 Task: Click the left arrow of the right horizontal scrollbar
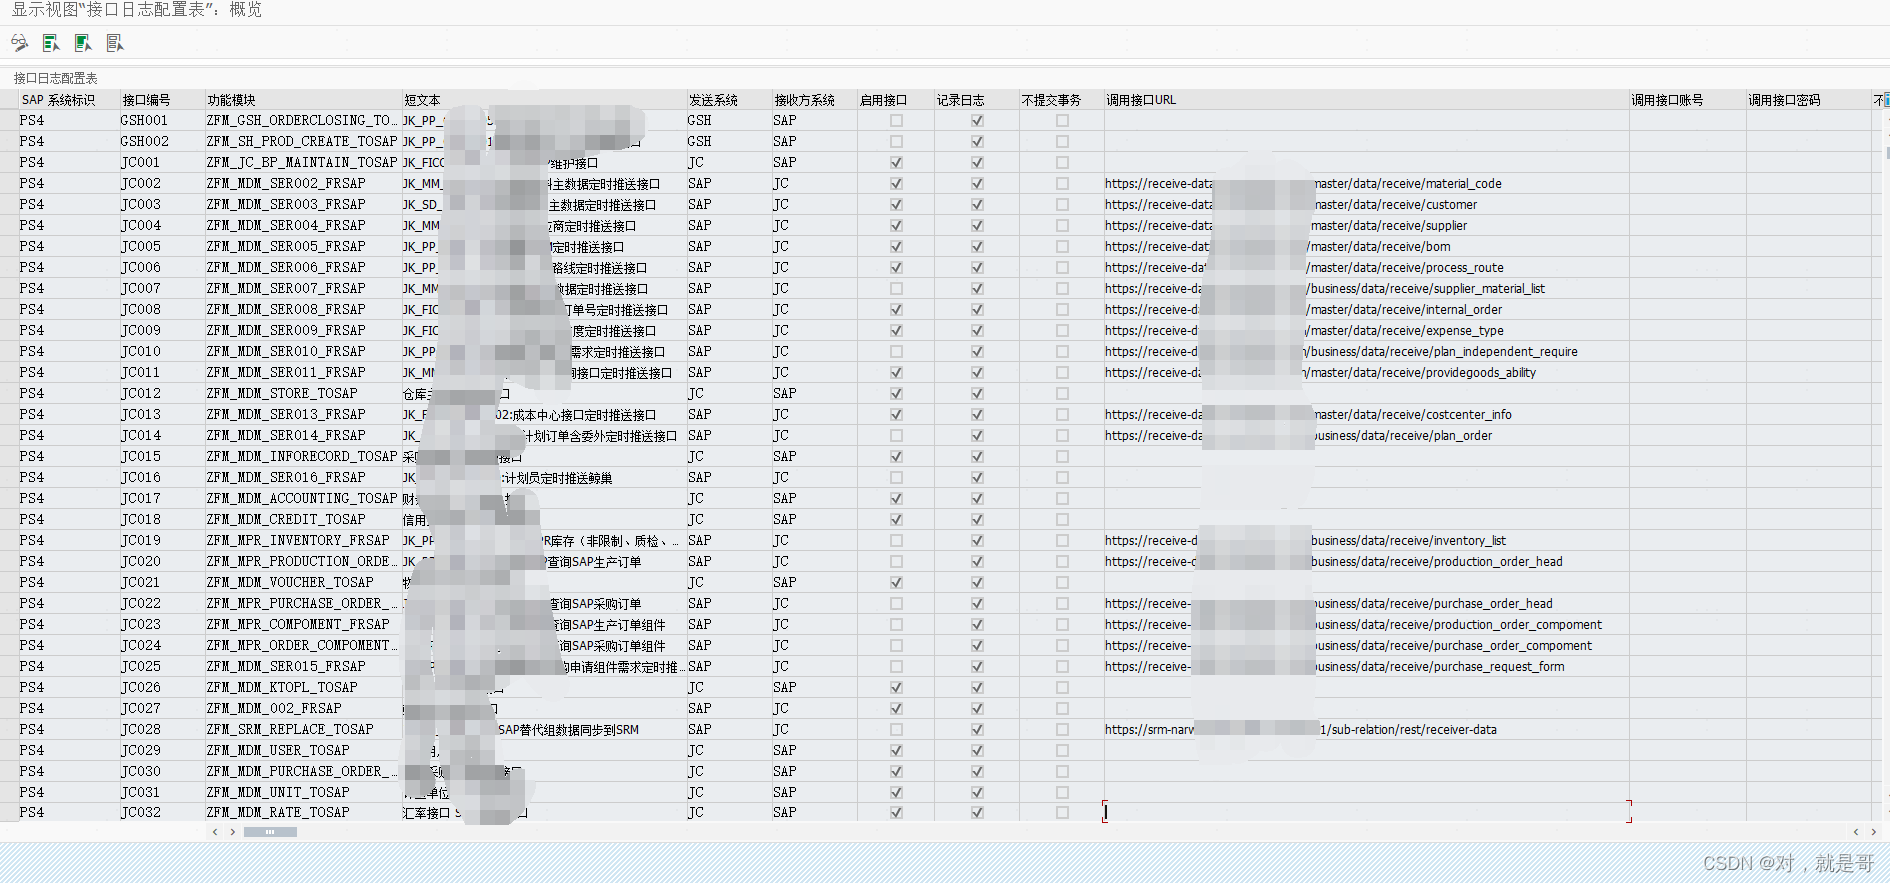[1856, 832]
